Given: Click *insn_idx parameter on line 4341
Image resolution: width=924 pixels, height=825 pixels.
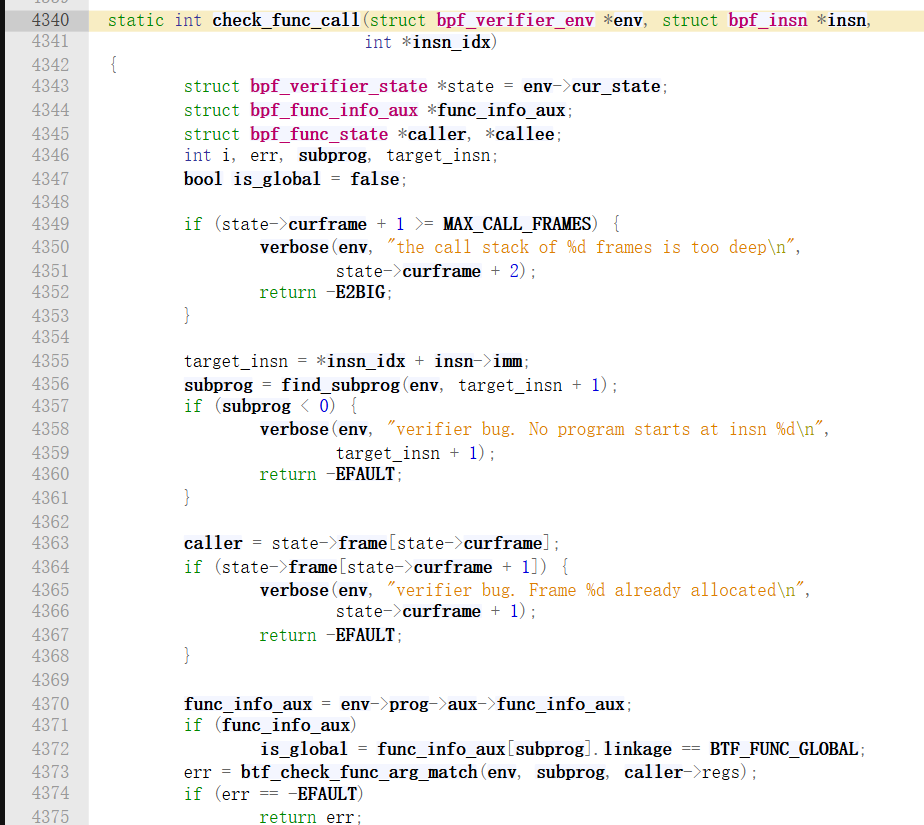Looking at the screenshot, I should pyautogui.click(x=446, y=42).
